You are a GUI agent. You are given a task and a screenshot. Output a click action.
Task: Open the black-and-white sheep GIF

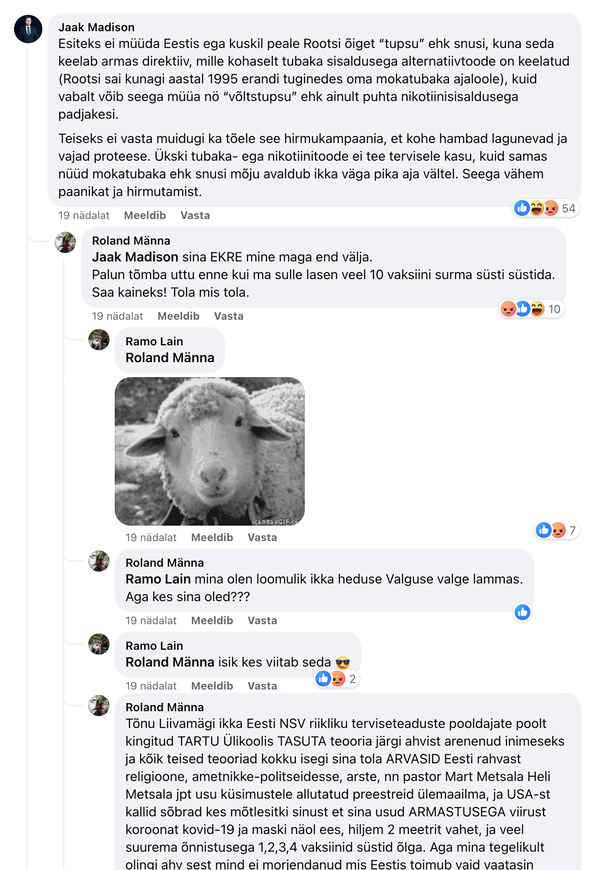click(210, 451)
